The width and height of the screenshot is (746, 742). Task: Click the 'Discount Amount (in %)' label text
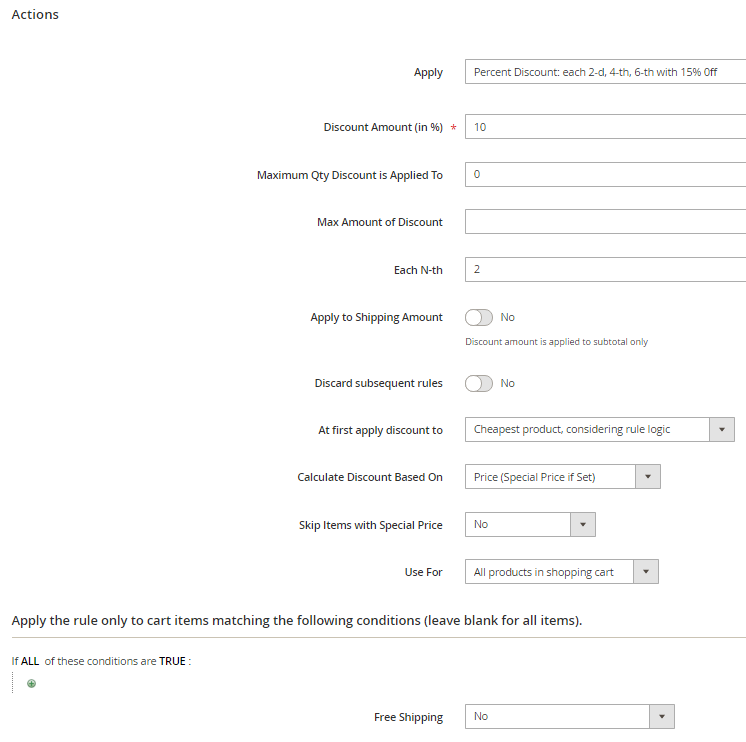(382, 127)
